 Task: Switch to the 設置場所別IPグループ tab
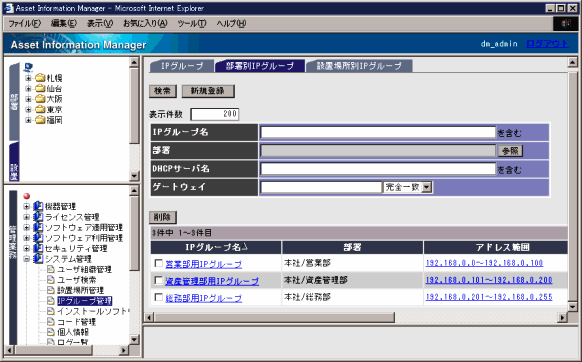[x=359, y=66]
